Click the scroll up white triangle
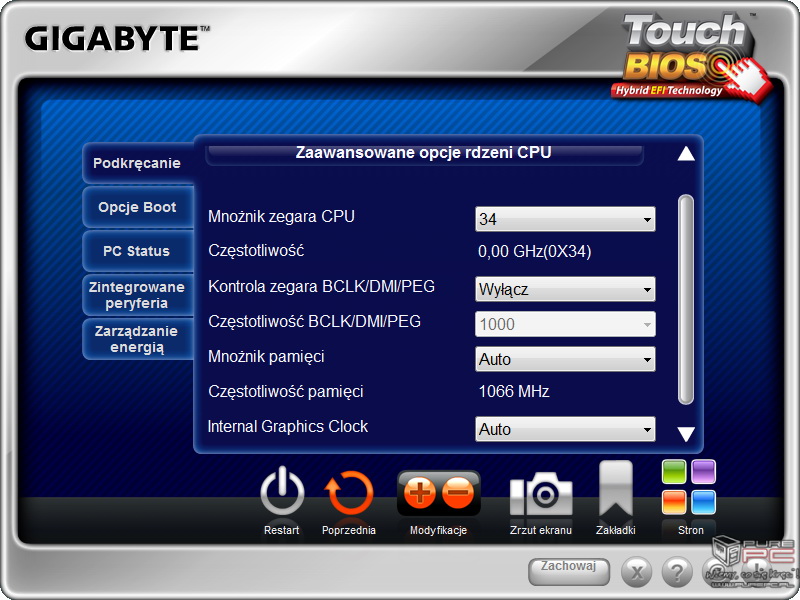Viewport: 800px width, 600px height. coord(686,153)
